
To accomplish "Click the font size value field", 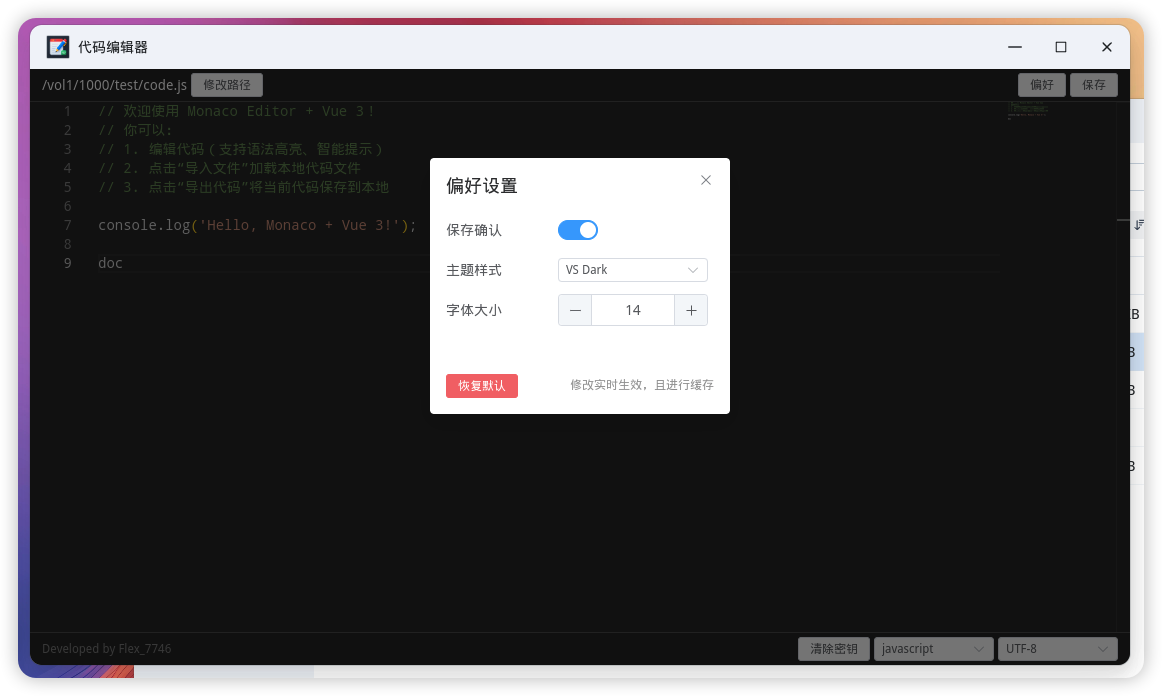I will [x=633, y=310].
